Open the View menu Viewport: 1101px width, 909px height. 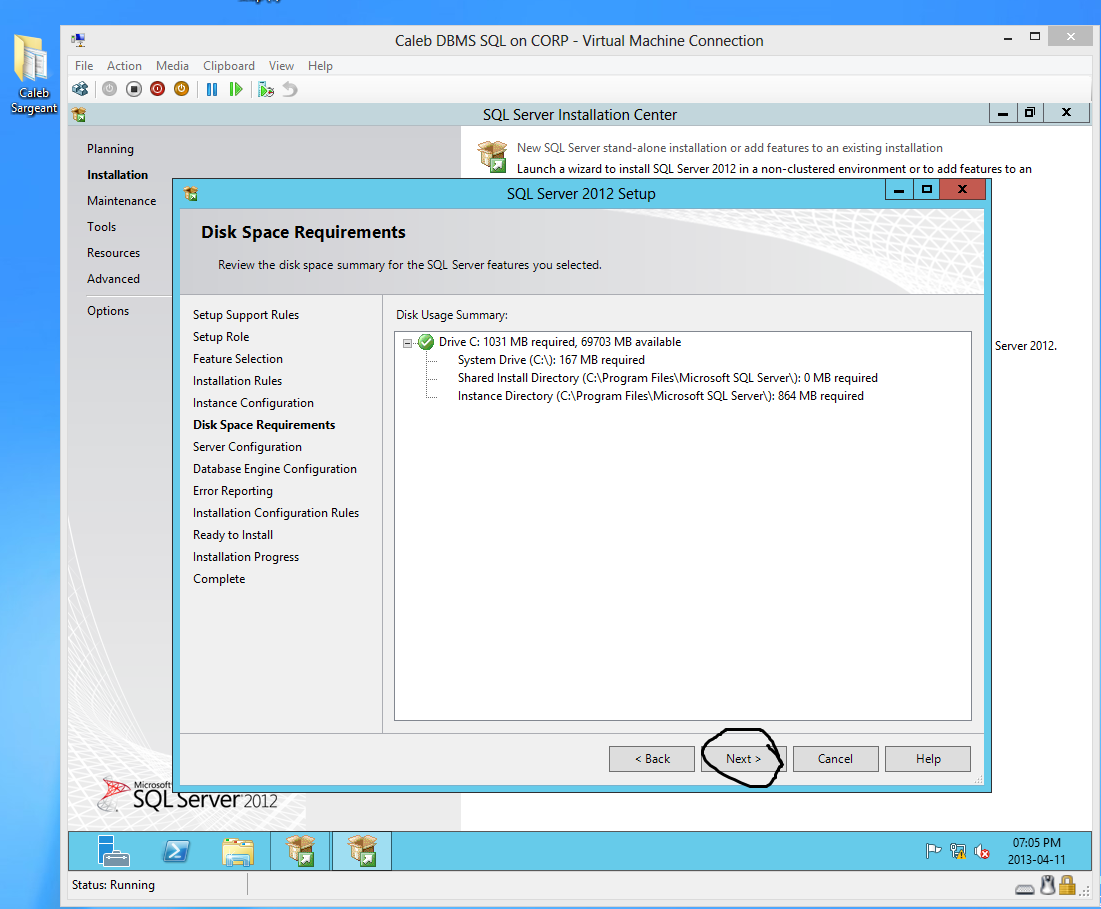(x=281, y=65)
